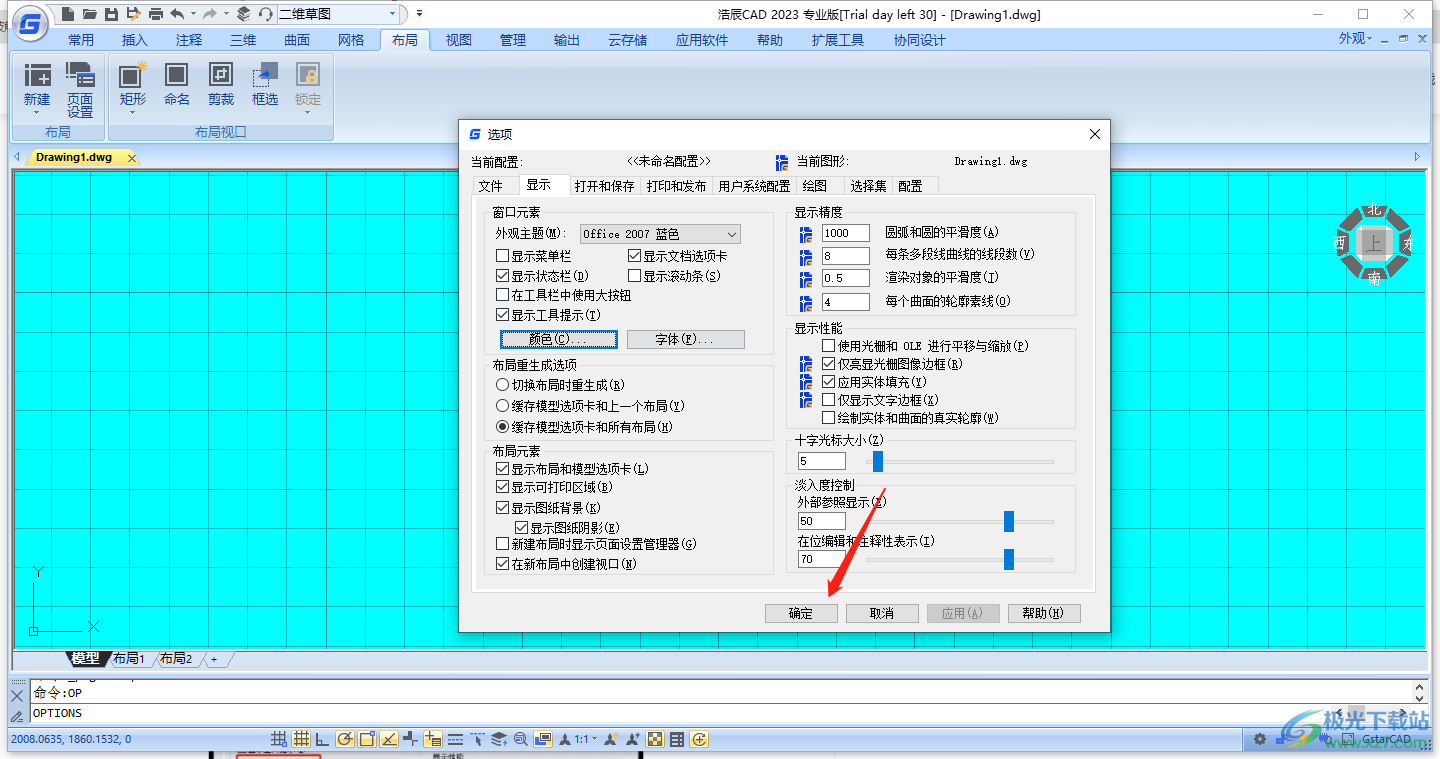Screen dimensions: 1440x759
Task: Toggle snap mode icon in status bar
Action: [279, 739]
